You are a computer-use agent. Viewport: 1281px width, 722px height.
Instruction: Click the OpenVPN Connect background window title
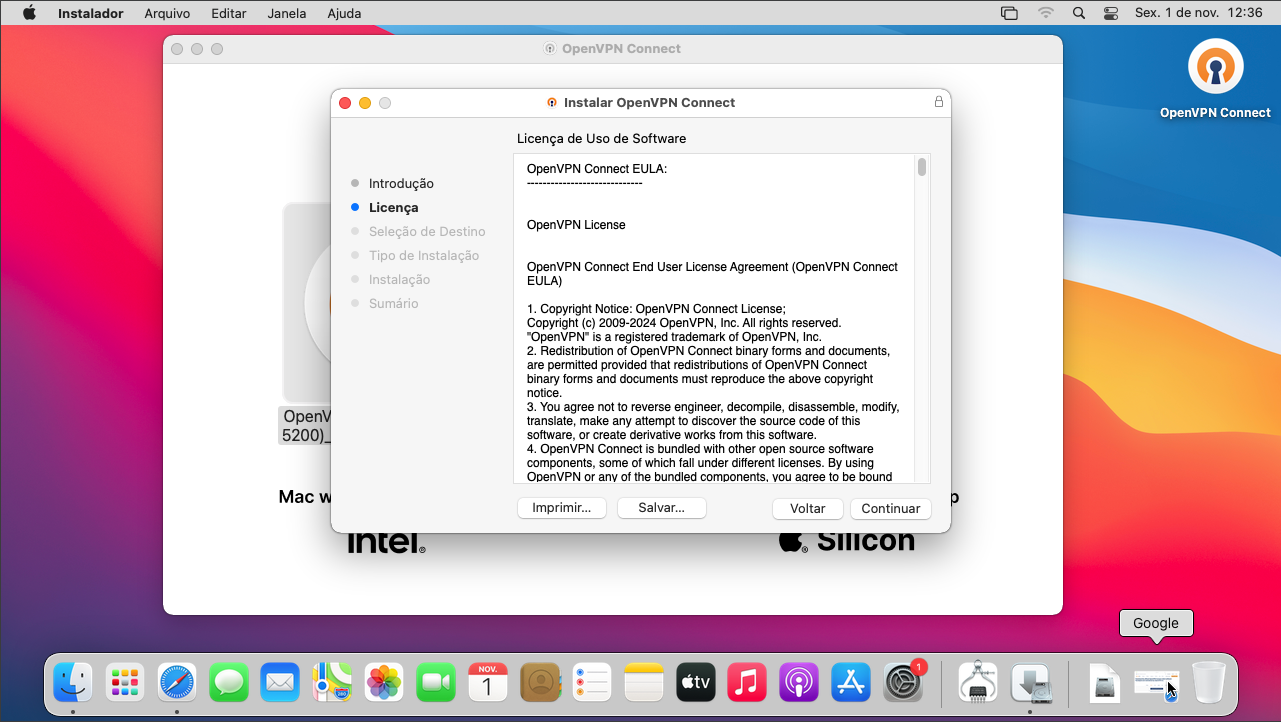621,48
